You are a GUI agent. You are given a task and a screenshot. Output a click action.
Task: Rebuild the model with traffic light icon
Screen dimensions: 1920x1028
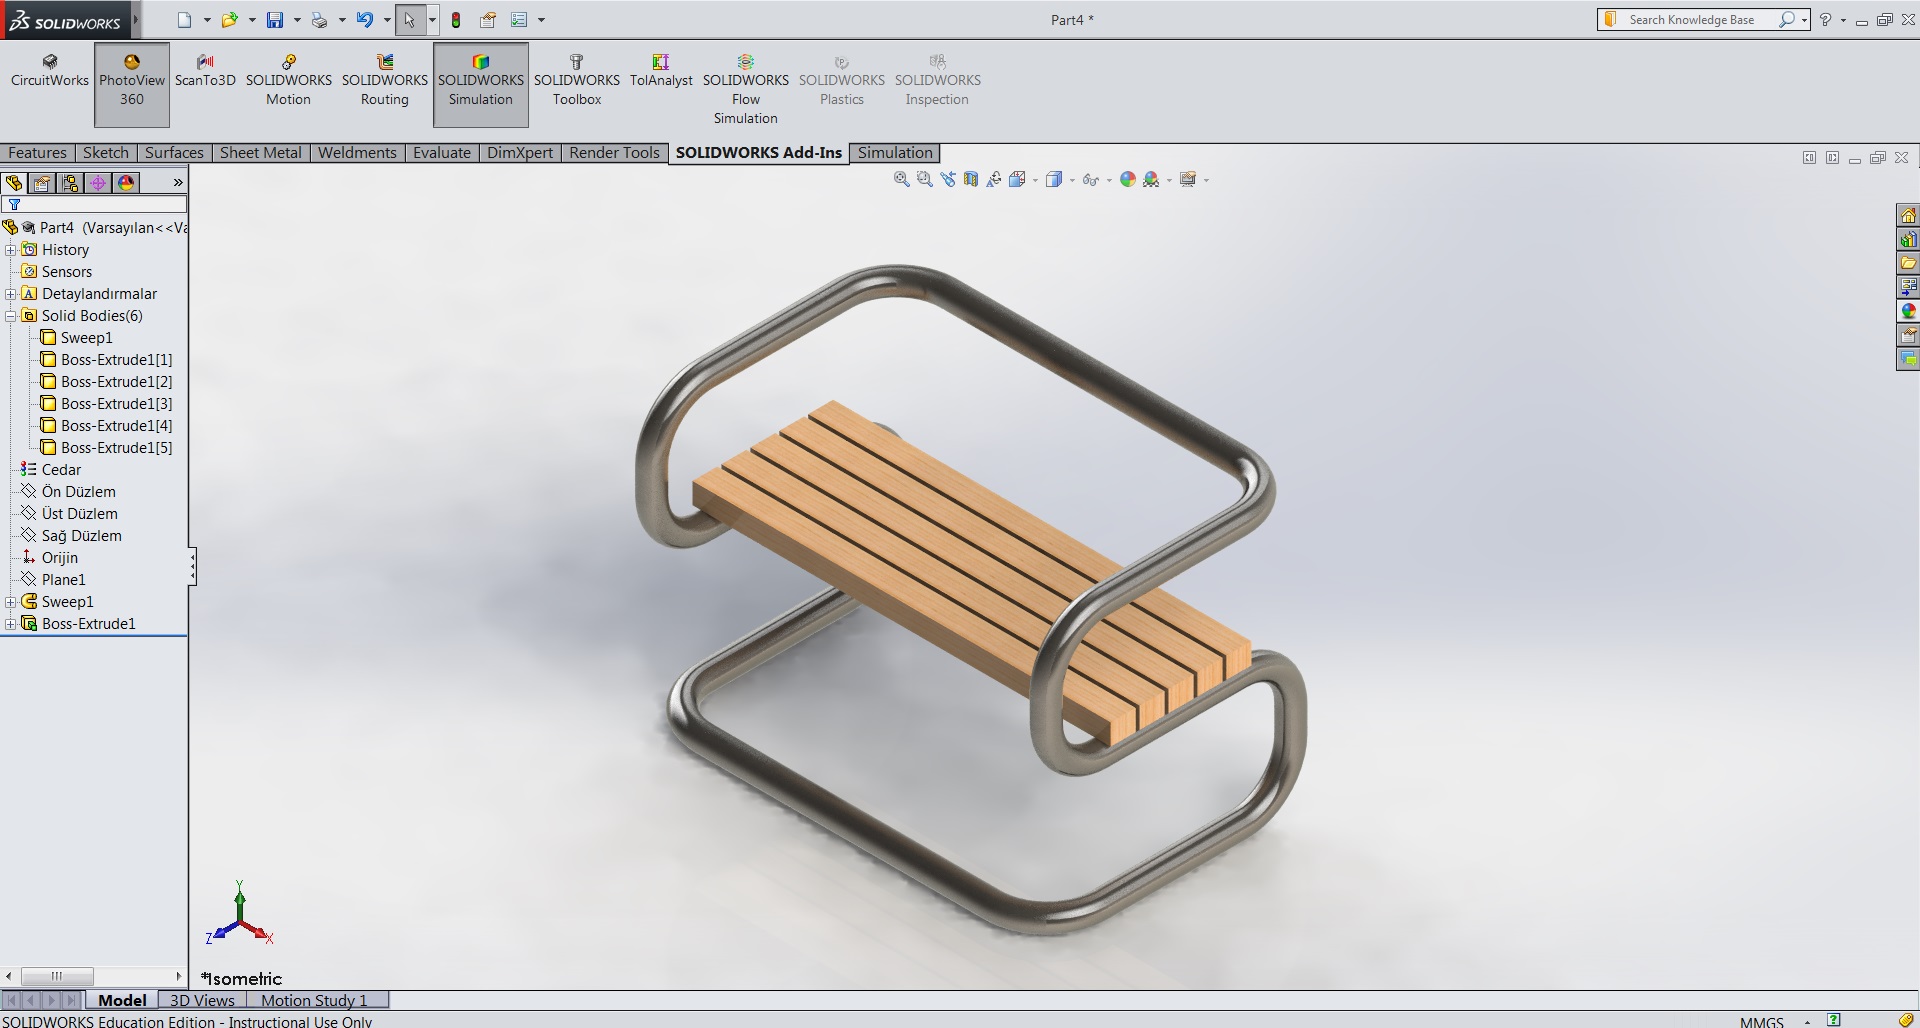click(x=456, y=20)
